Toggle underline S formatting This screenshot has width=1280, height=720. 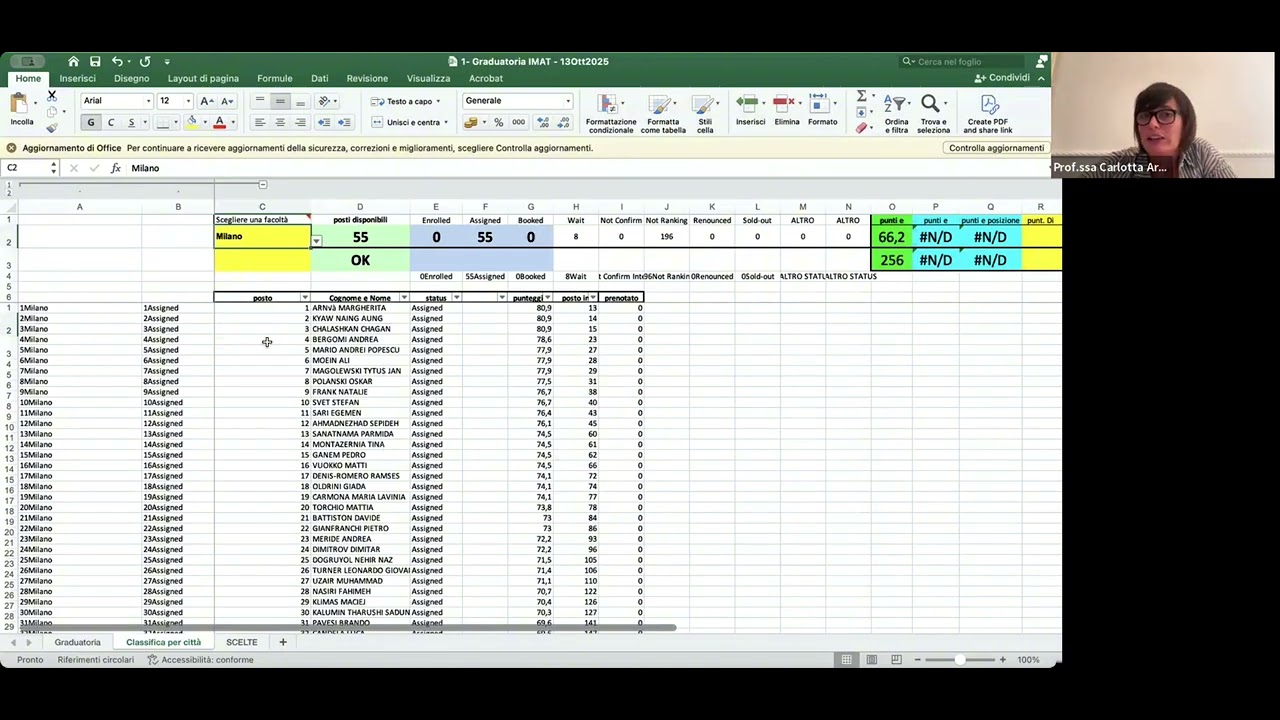pyautogui.click(x=131, y=122)
